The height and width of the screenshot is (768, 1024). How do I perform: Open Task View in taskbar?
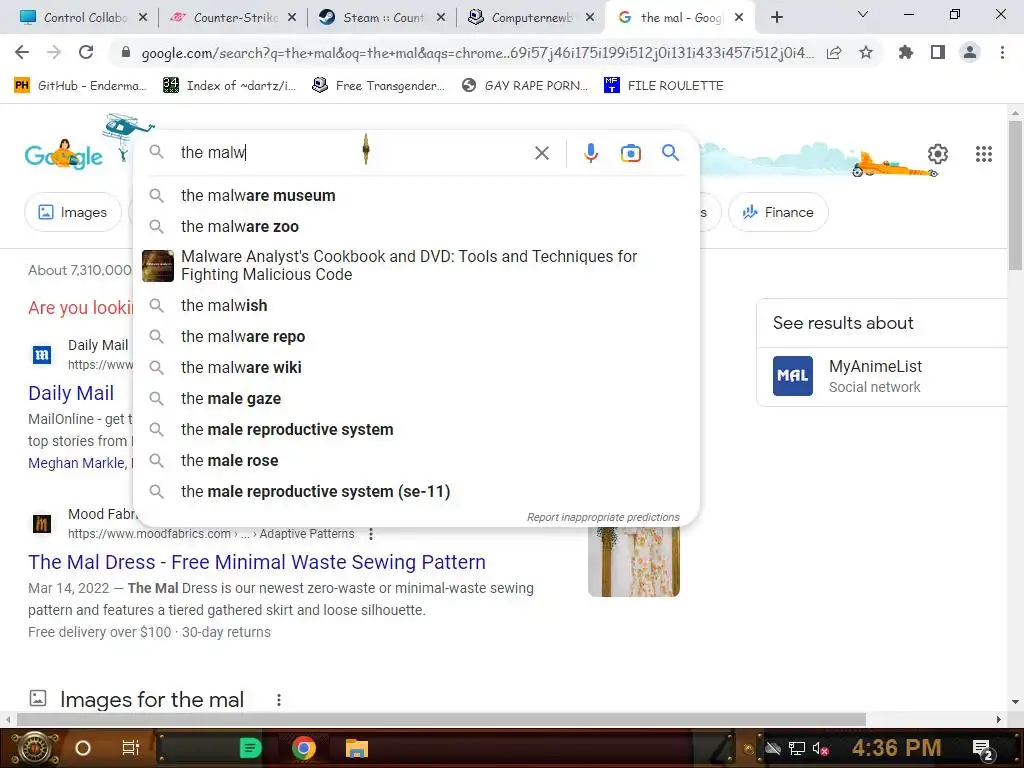(x=131, y=748)
